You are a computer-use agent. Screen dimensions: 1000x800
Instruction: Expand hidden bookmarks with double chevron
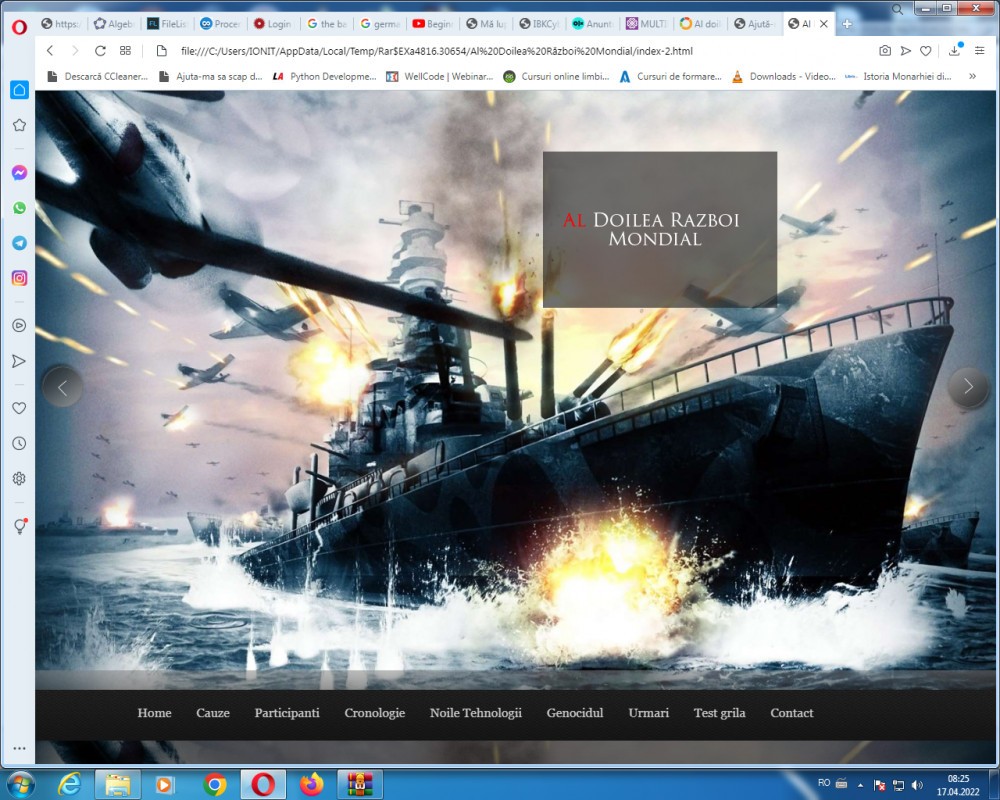(x=973, y=76)
